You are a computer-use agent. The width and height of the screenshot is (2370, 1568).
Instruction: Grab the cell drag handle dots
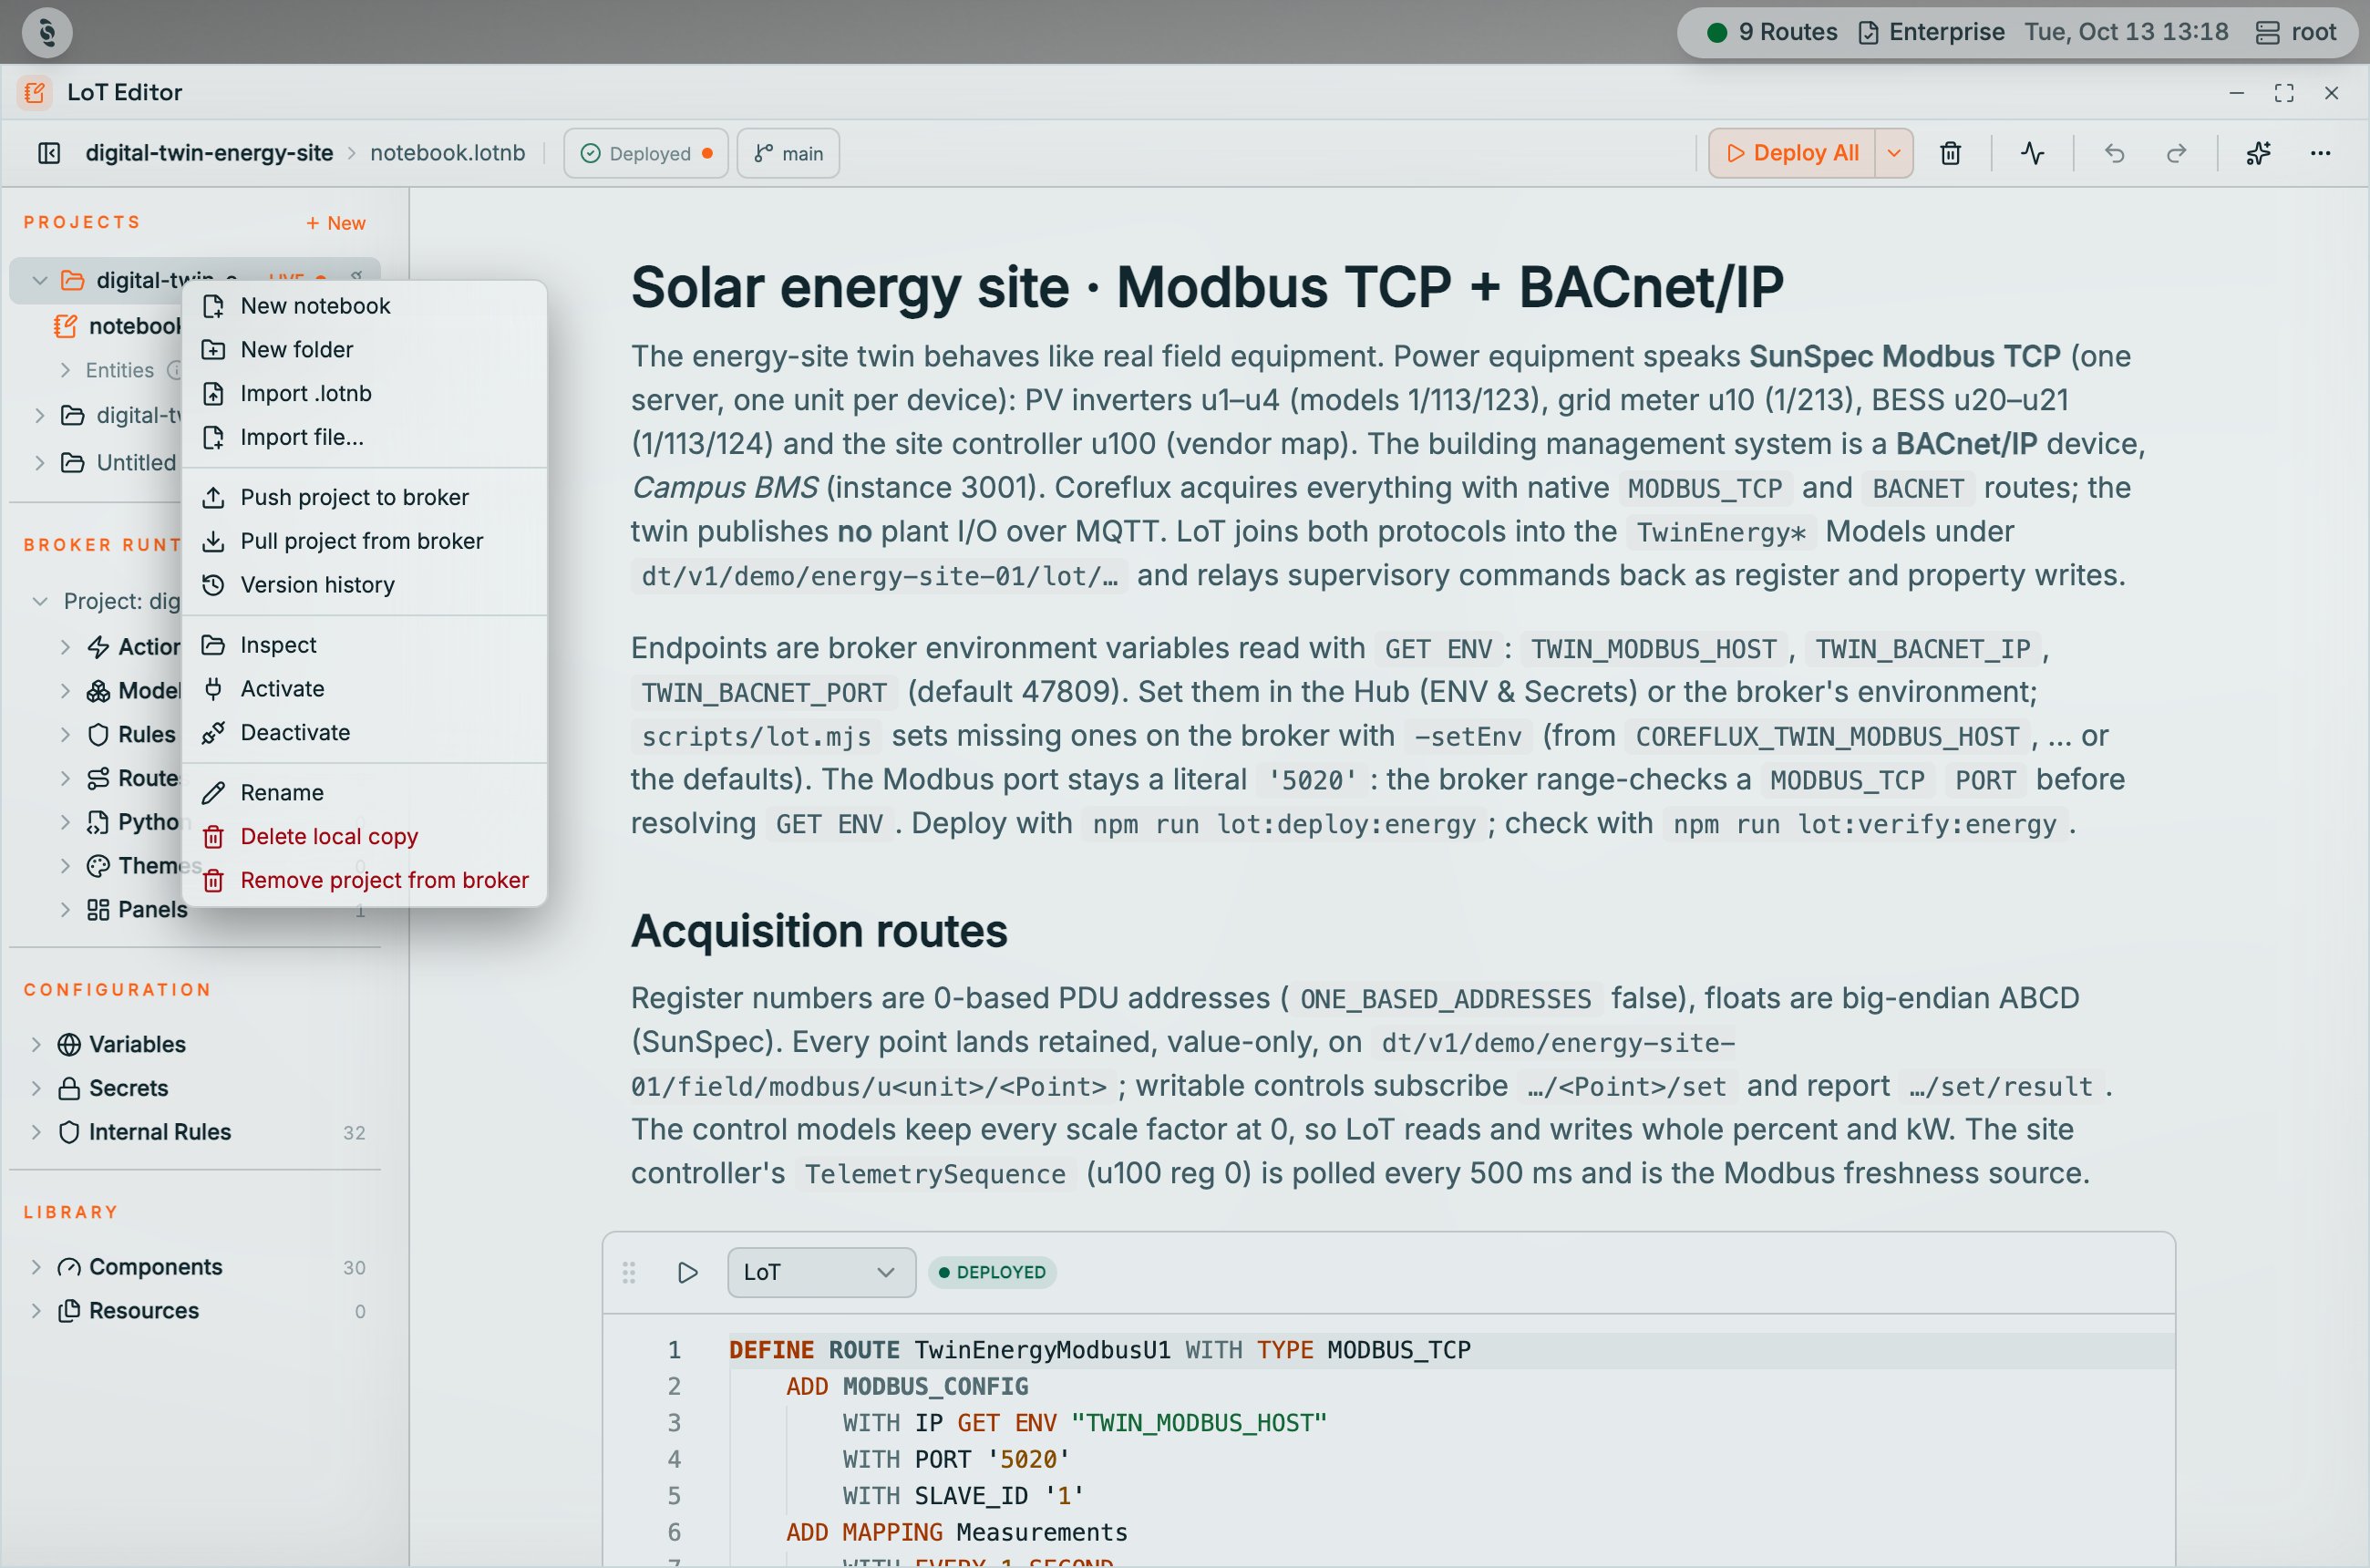(629, 1272)
